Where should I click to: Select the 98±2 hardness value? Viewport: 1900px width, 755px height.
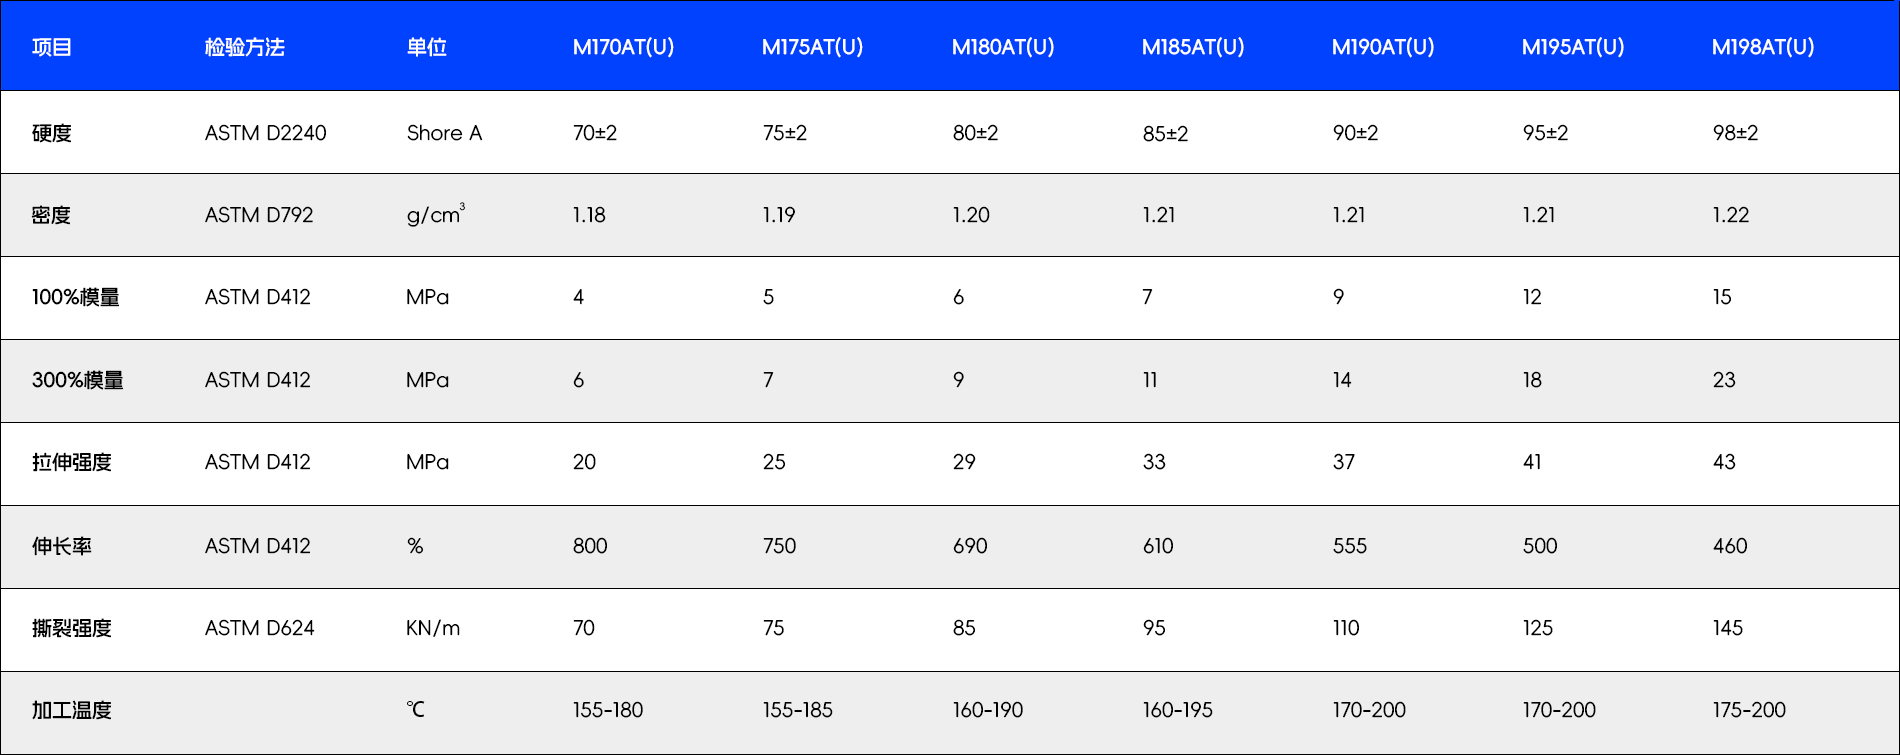pyautogui.click(x=1735, y=133)
